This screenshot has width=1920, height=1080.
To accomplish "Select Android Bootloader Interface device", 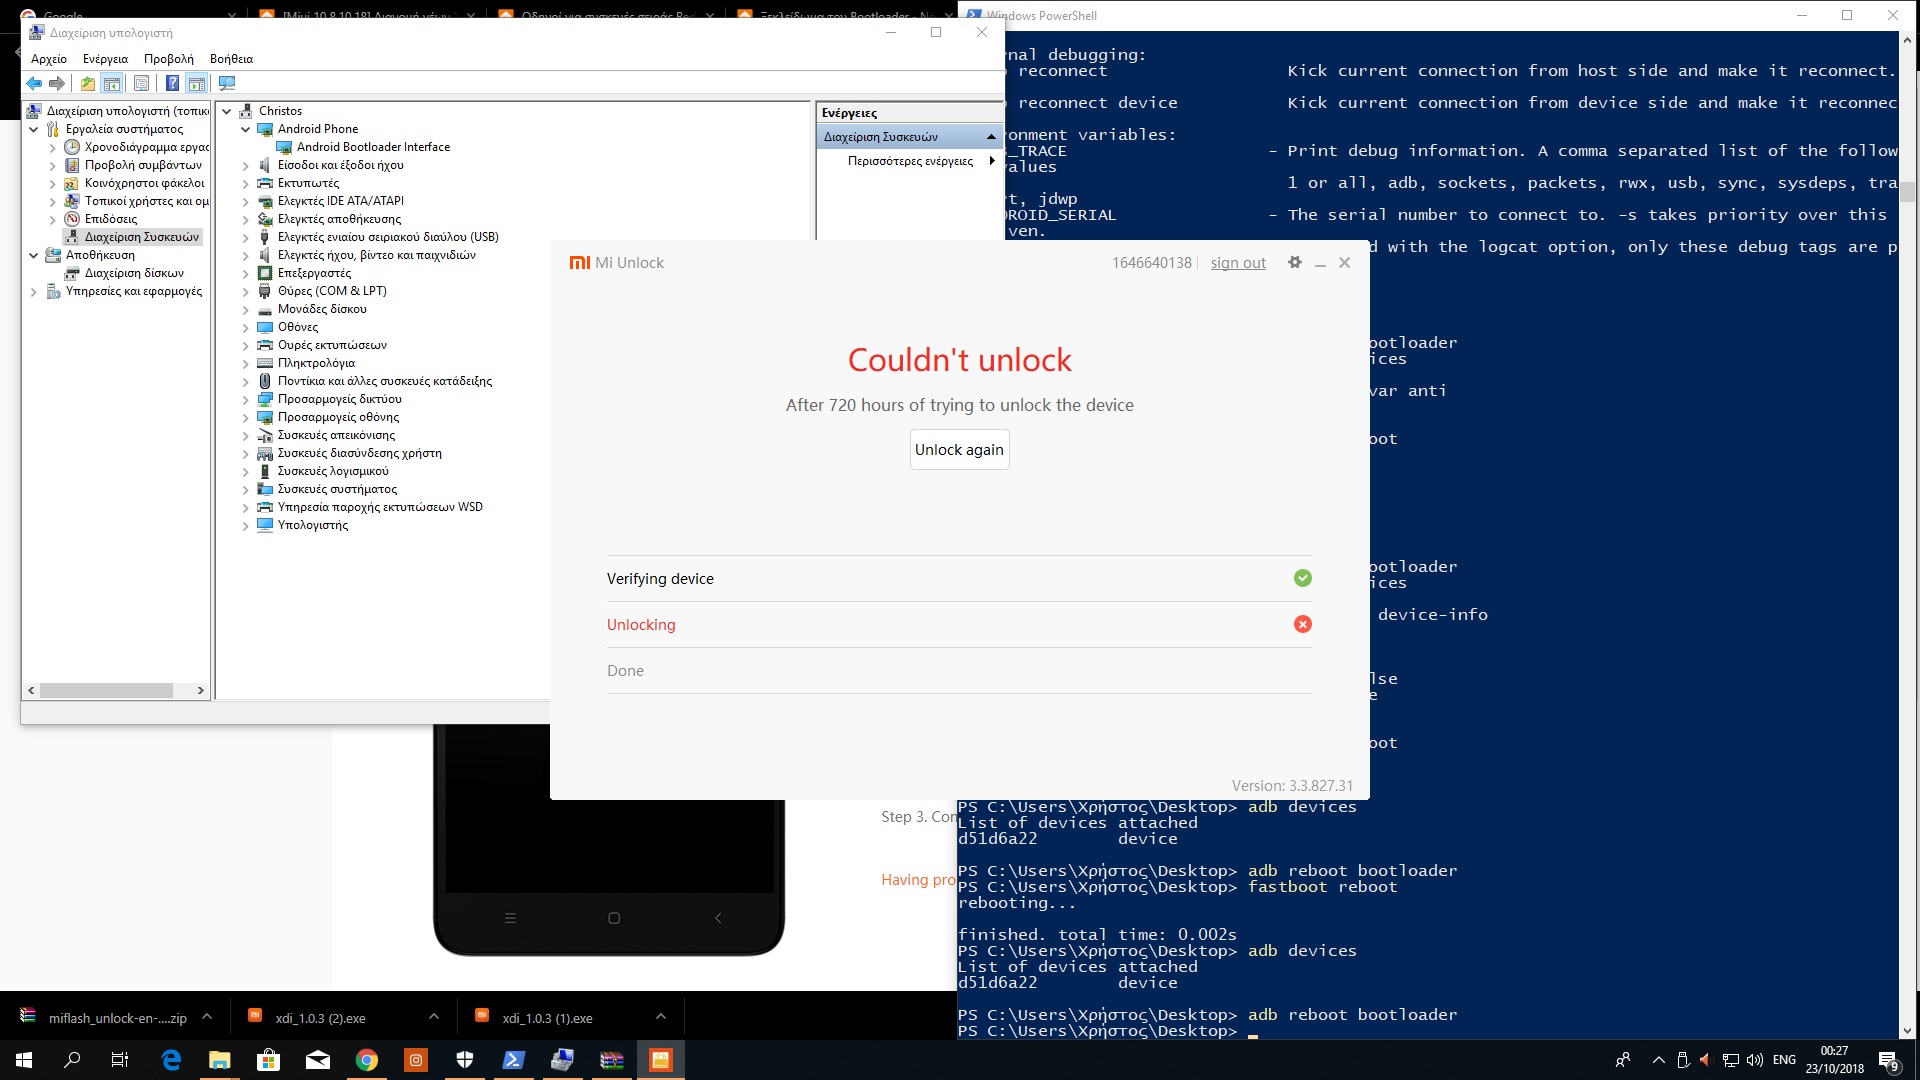I will [373, 147].
